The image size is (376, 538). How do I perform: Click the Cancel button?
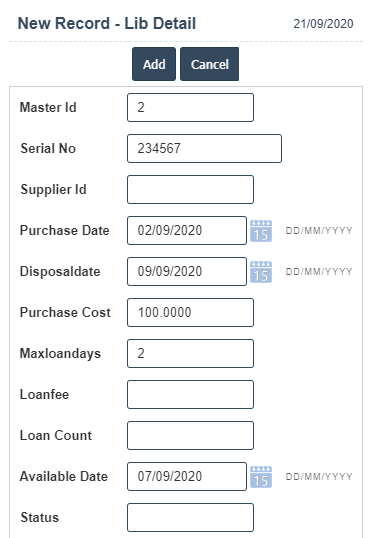pyautogui.click(x=210, y=64)
